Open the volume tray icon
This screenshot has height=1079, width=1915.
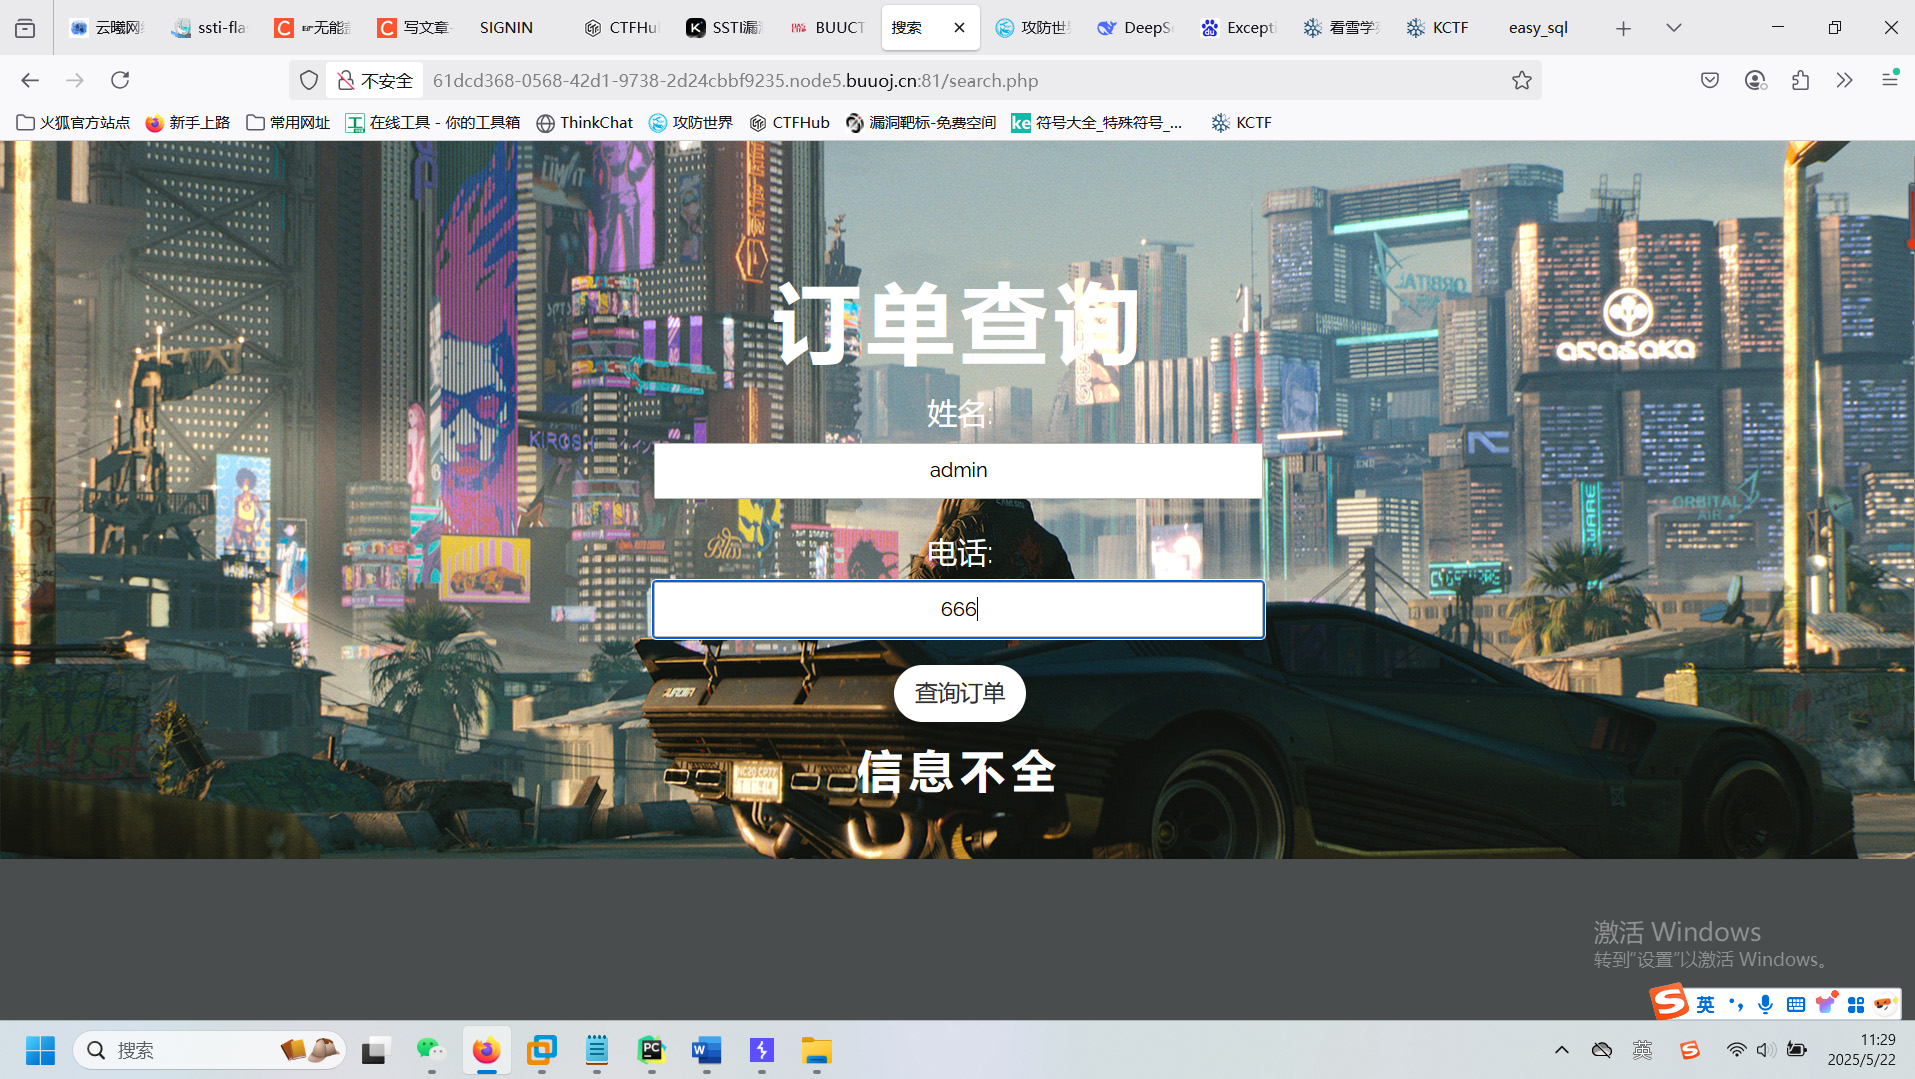(1765, 1050)
